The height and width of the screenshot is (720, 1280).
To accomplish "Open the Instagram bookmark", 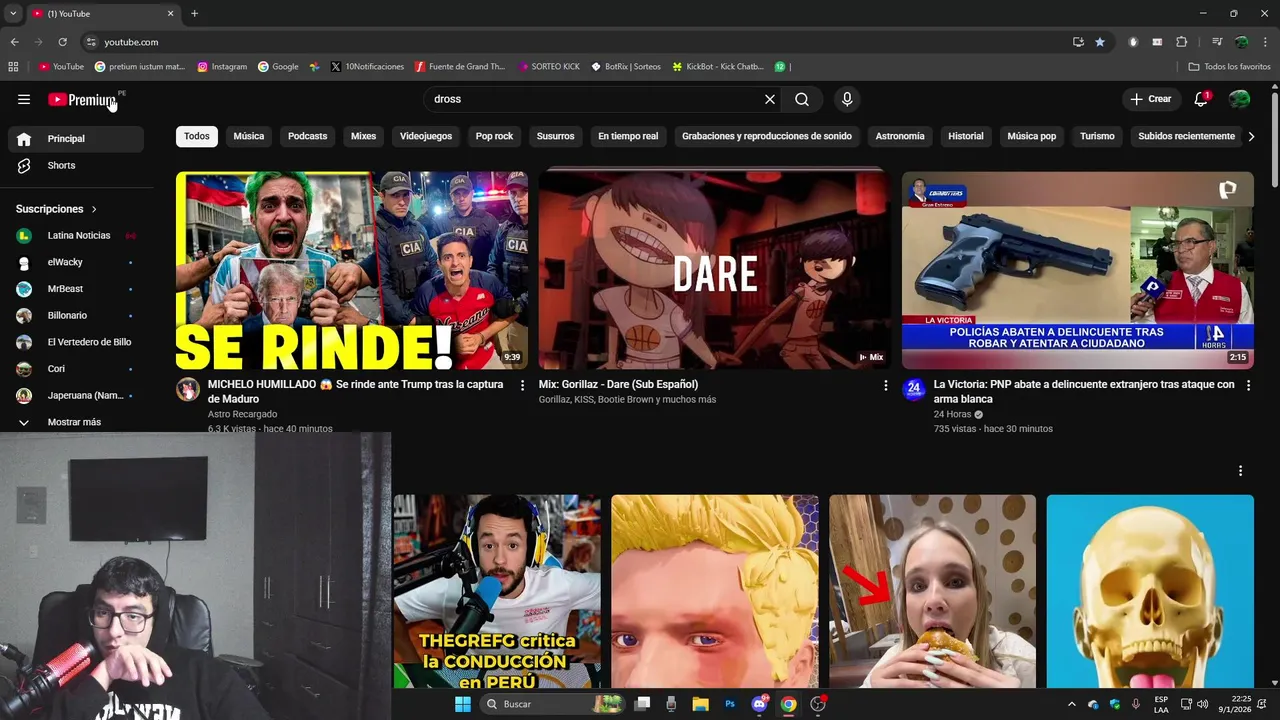I will tap(222, 67).
